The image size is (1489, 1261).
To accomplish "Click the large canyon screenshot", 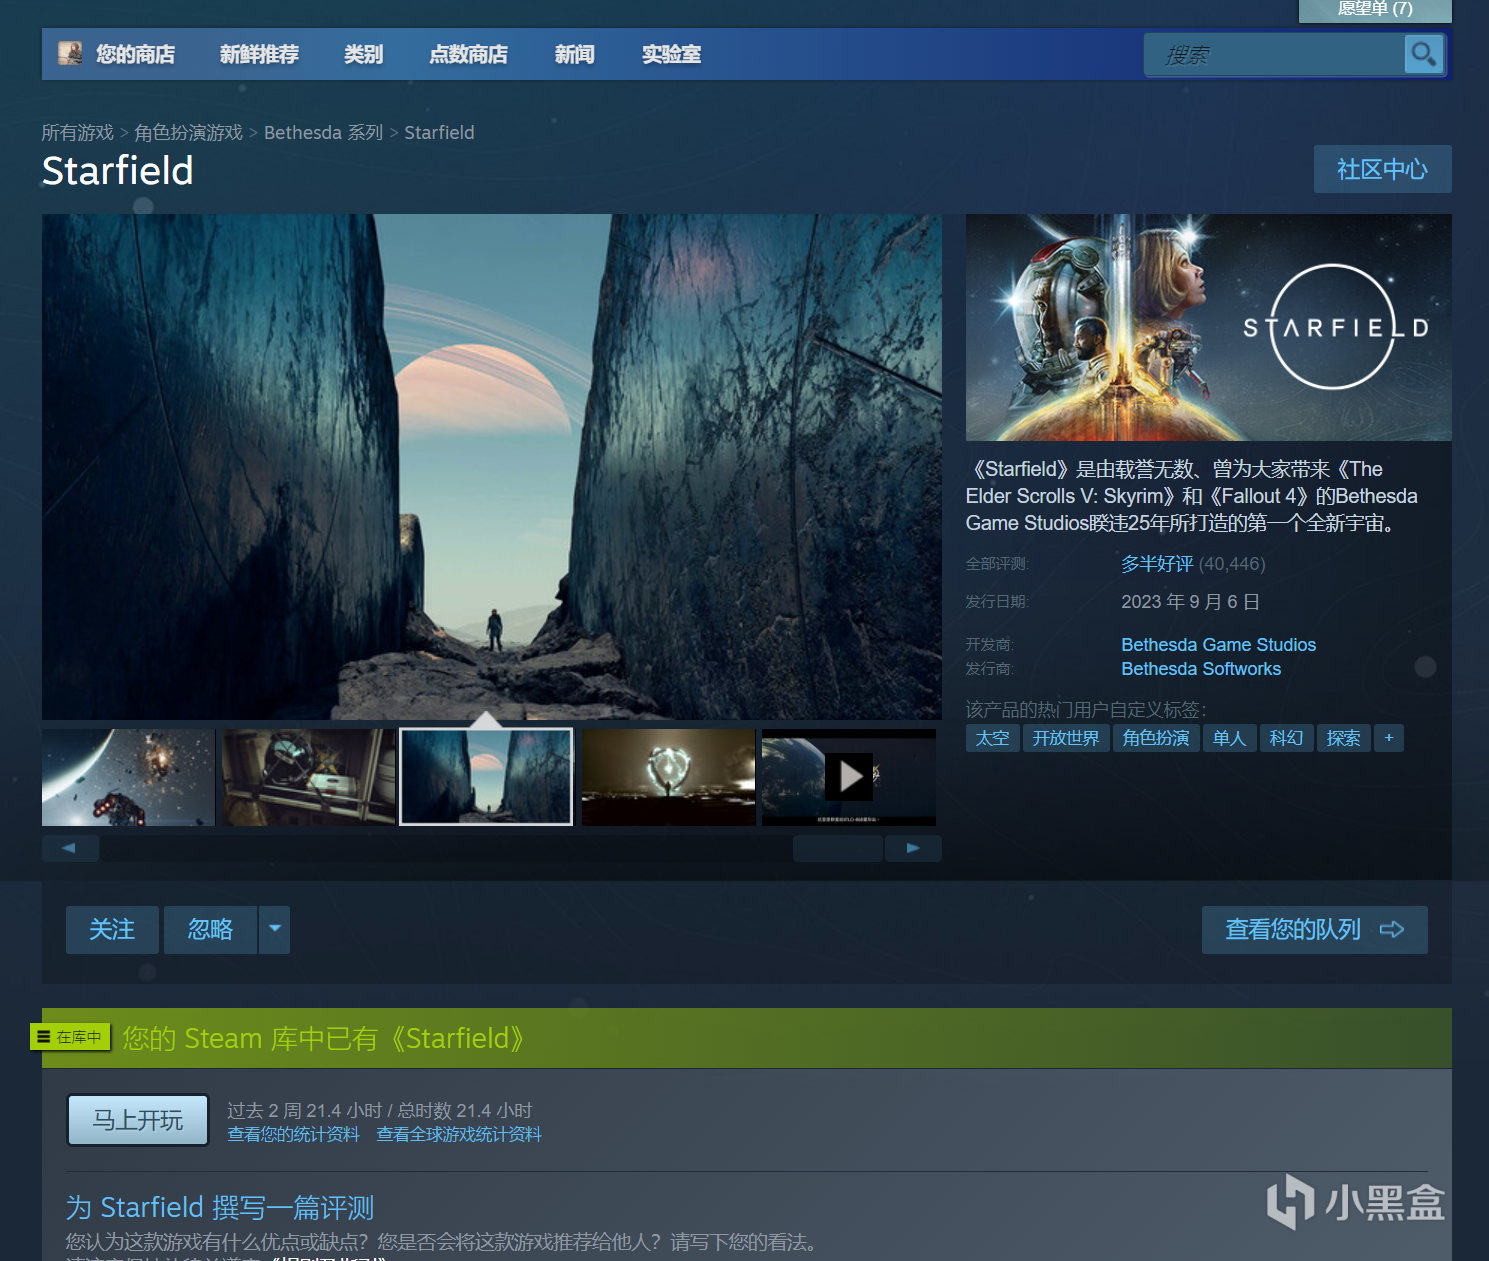I will pos(492,466).
